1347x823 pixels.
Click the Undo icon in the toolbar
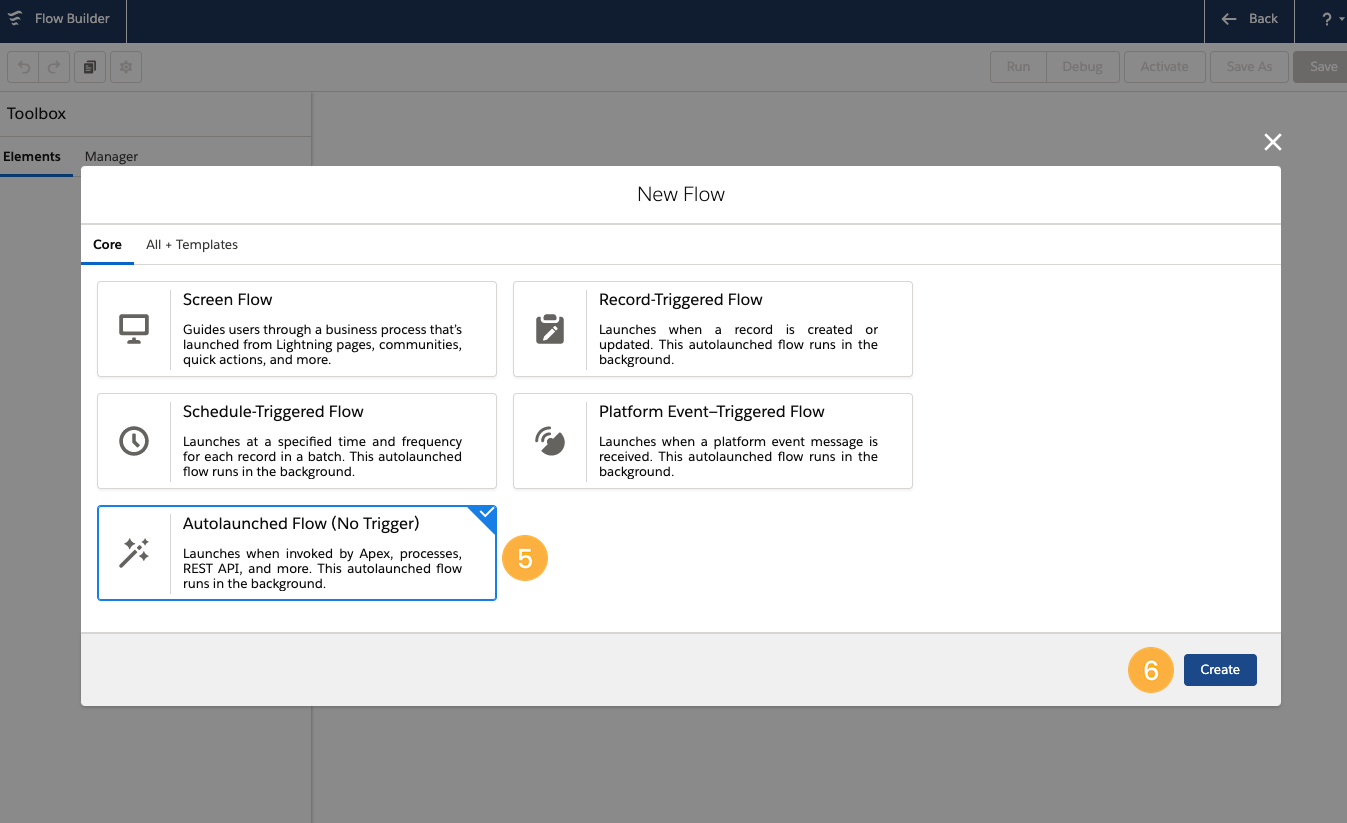coord(22,66)
